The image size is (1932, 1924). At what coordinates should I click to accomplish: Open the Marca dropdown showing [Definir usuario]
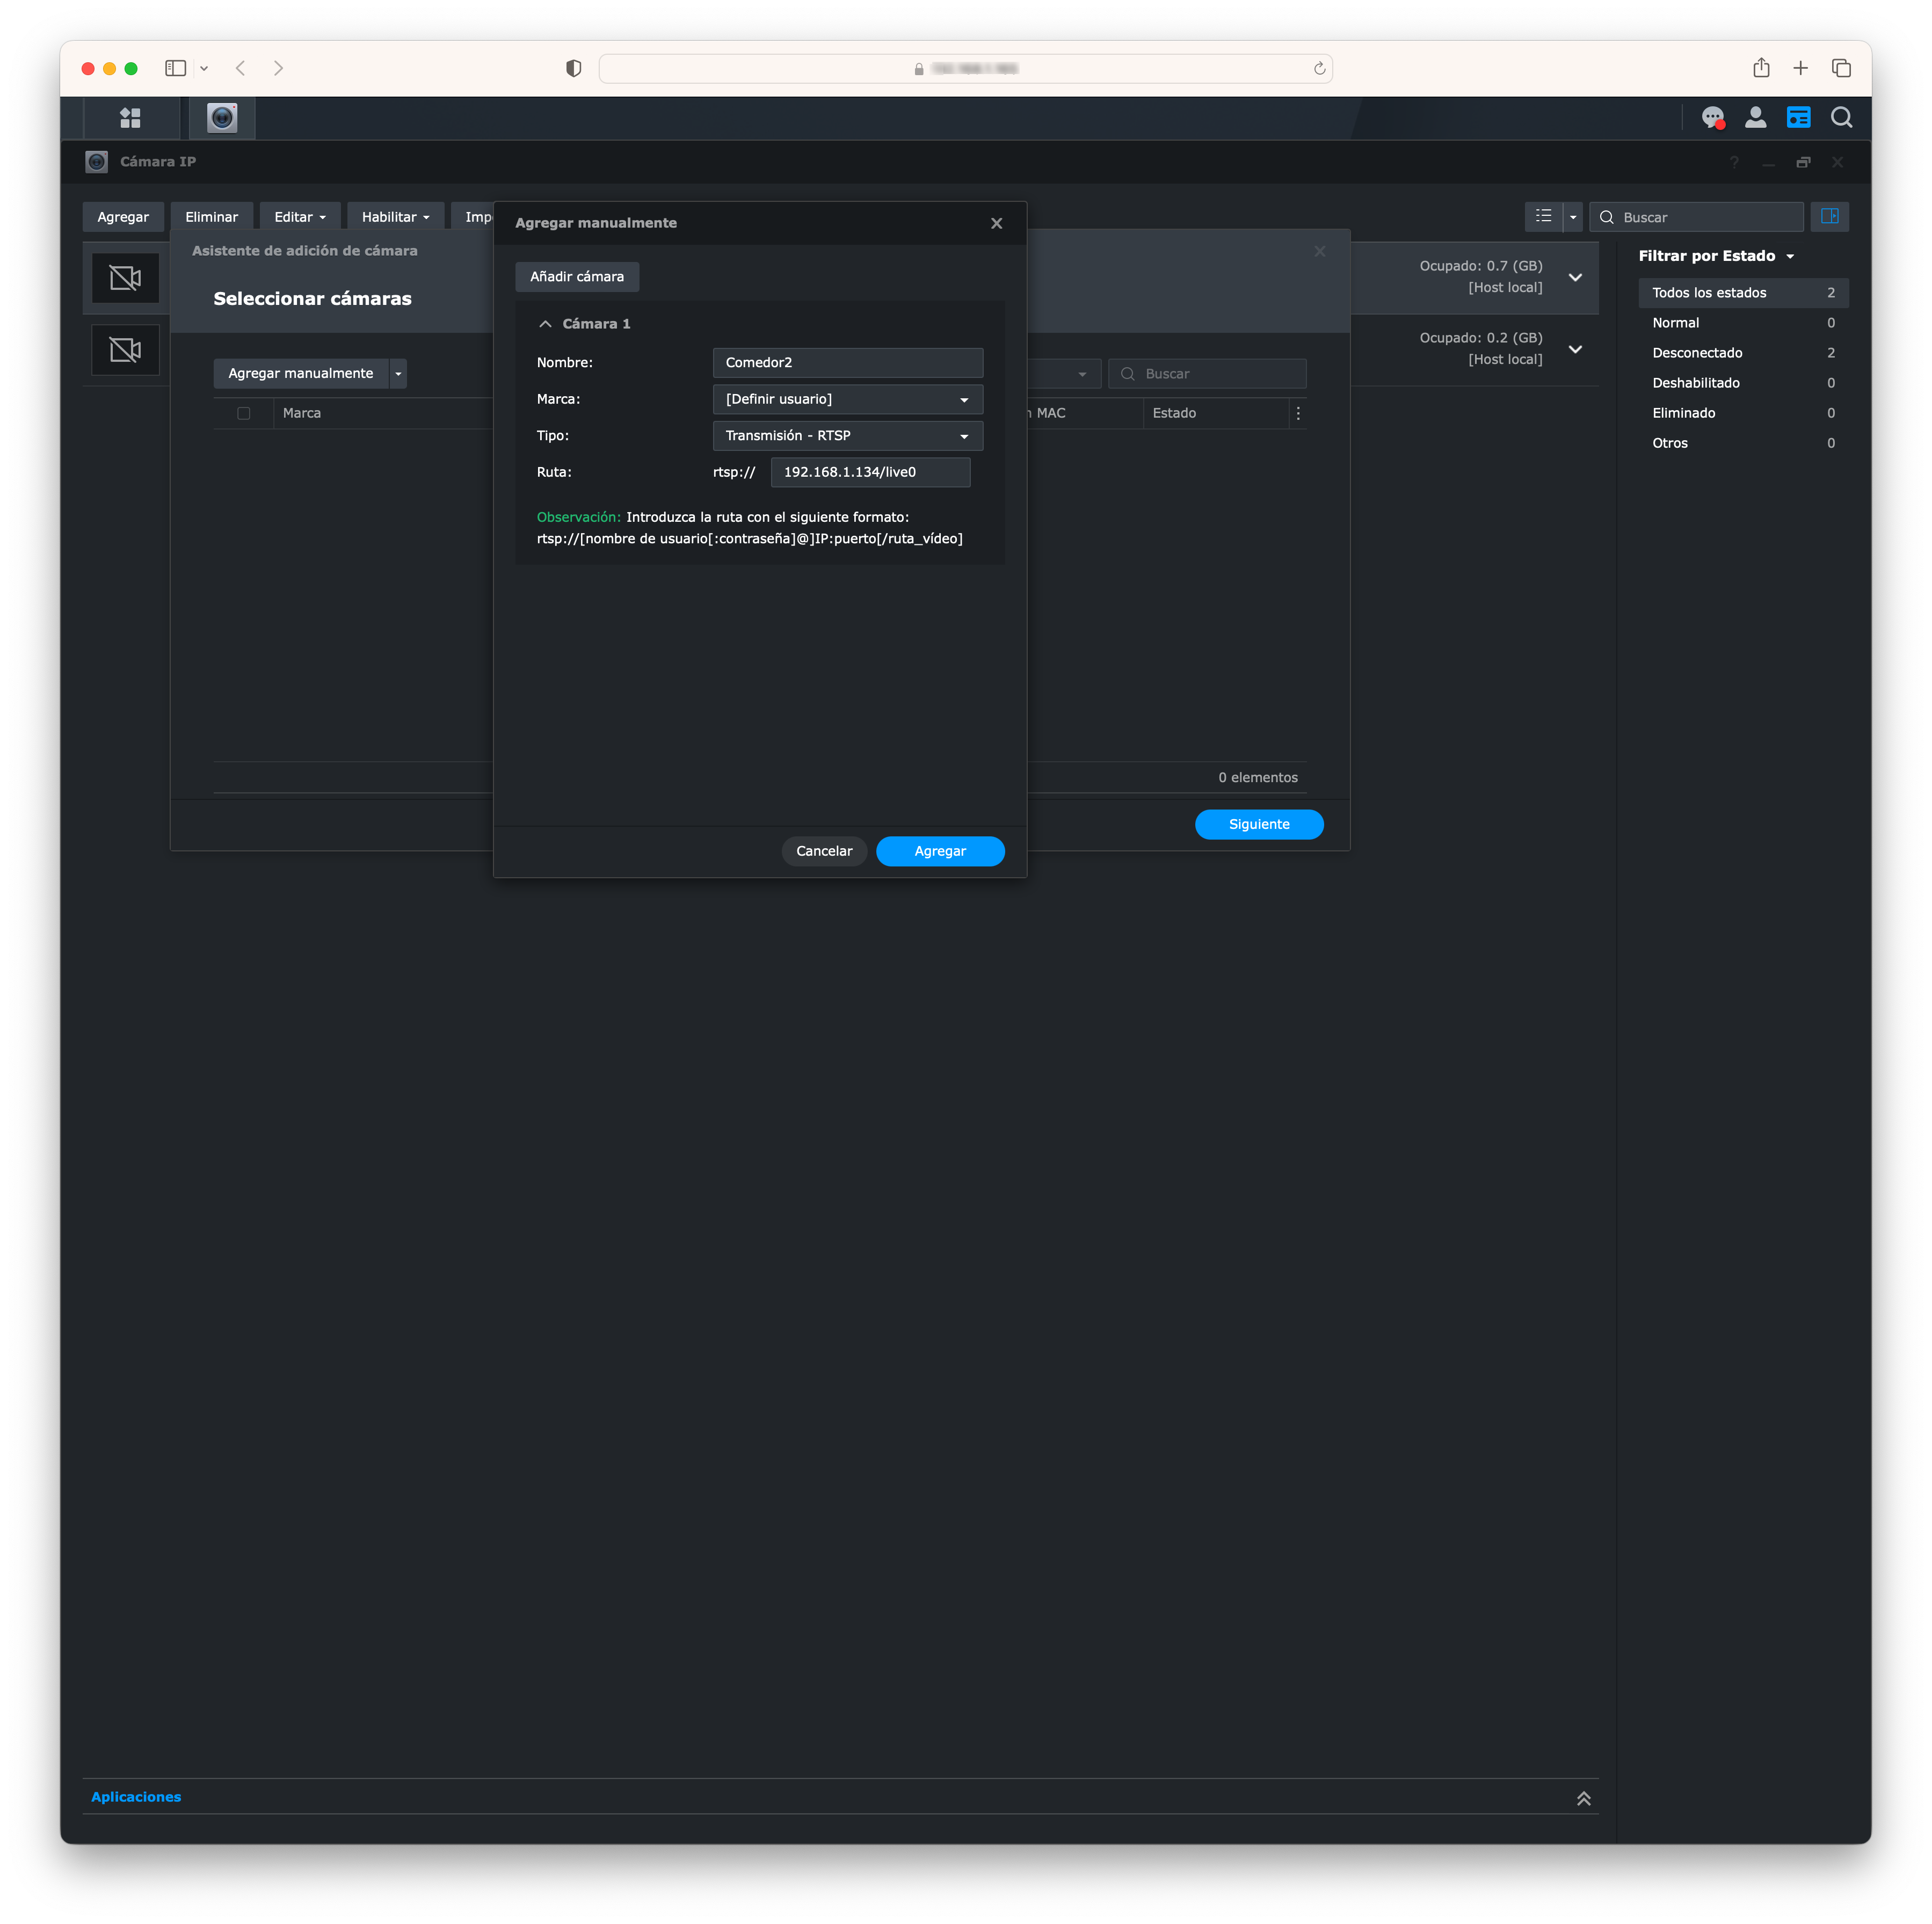(x=846, y=399)
